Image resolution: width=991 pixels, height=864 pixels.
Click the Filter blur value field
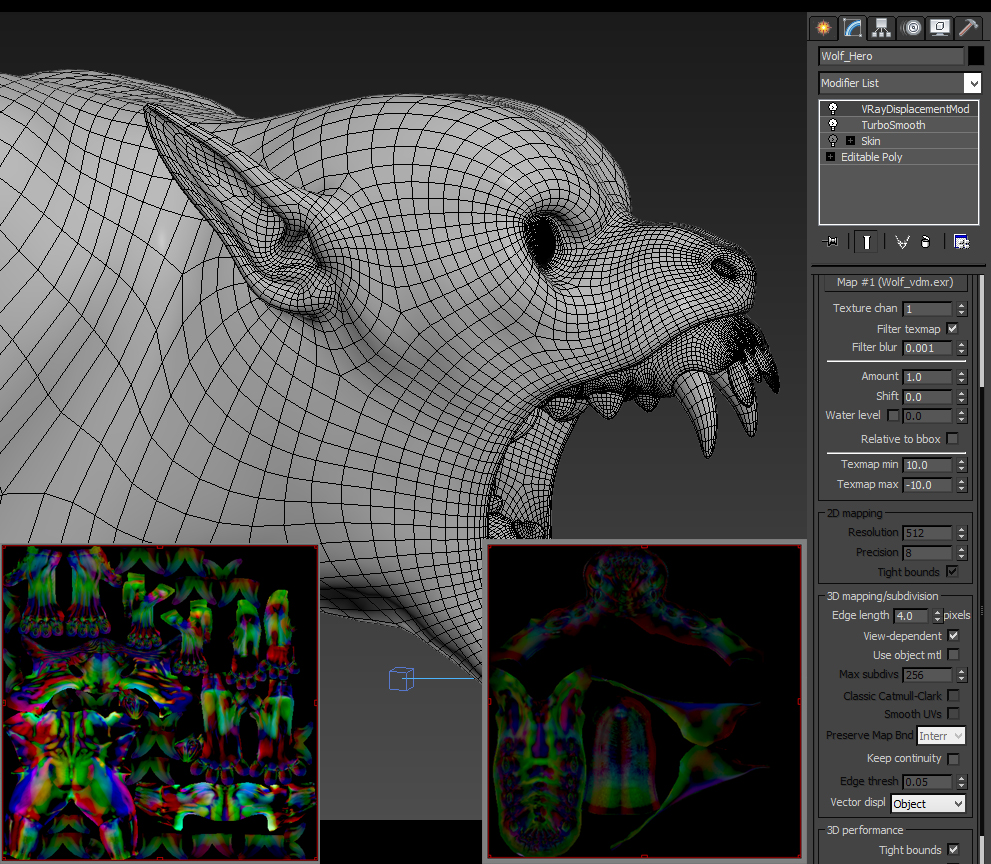927,348
